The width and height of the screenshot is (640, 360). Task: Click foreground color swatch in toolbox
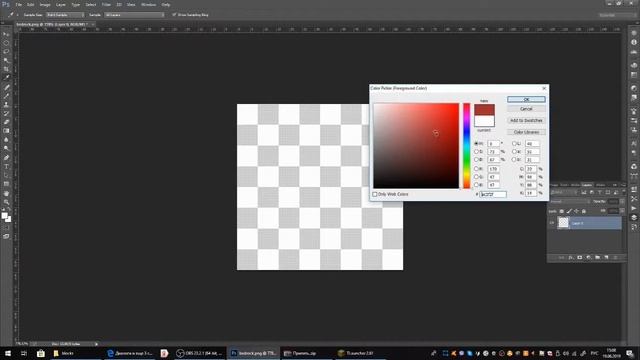pos(4,216)
